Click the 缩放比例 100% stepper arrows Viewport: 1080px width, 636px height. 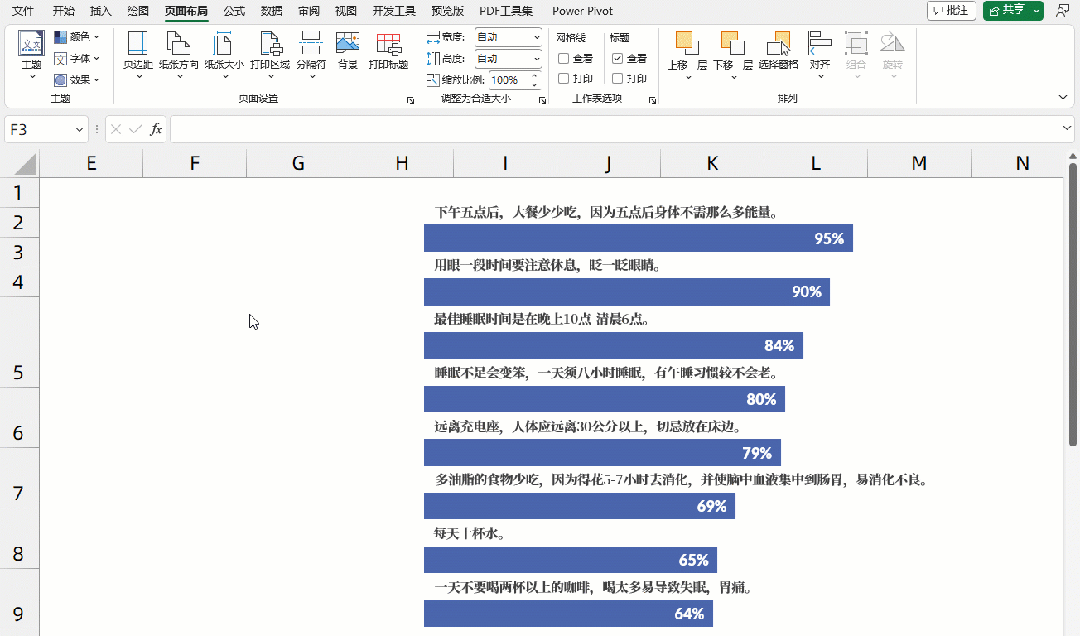click(x=534, y=80)
